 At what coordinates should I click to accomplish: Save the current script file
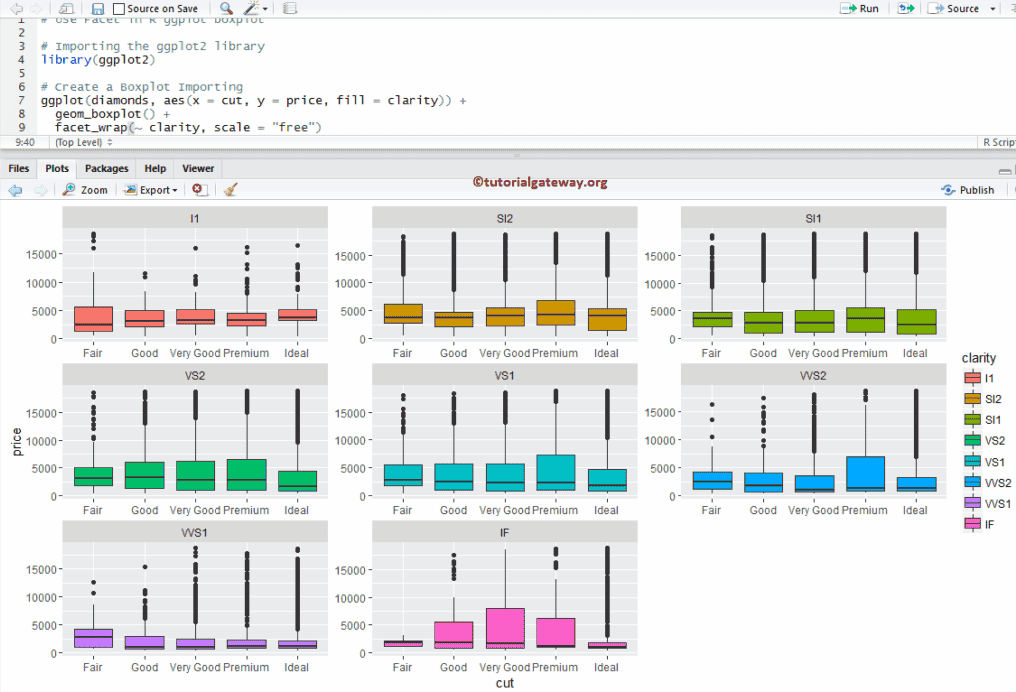point(97,8)
